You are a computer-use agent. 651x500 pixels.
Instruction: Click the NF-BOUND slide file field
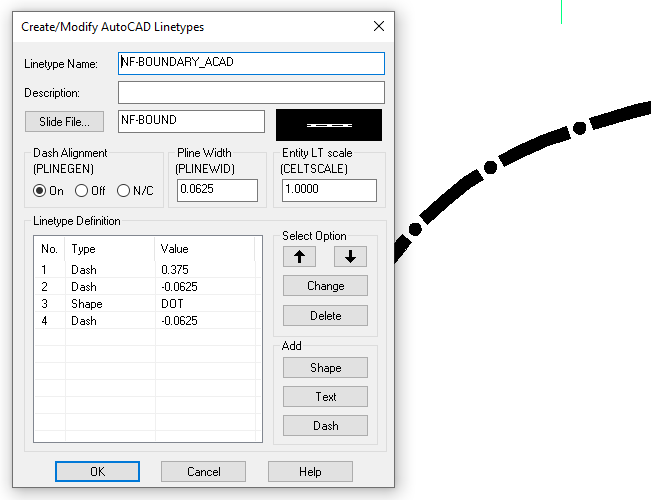click(191, 121)
